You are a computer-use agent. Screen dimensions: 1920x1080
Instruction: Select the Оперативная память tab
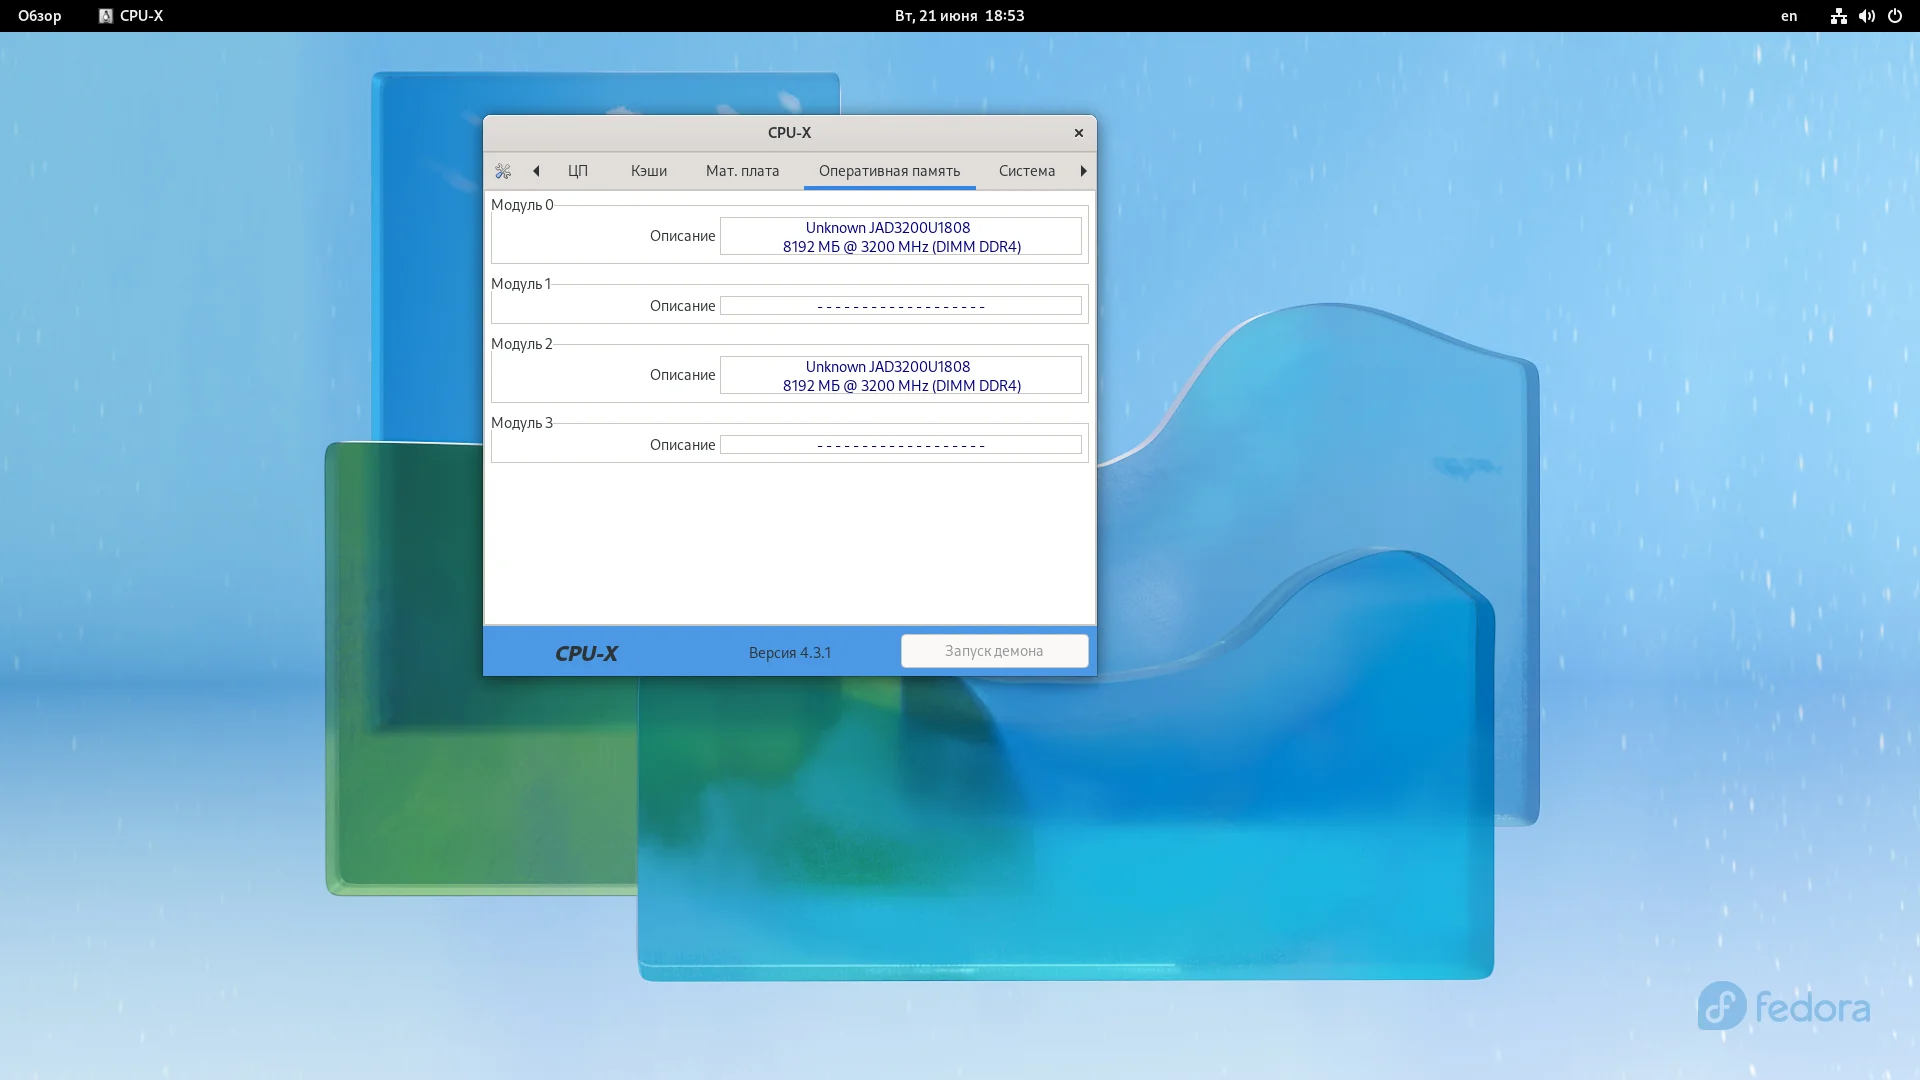pos(889,171)
